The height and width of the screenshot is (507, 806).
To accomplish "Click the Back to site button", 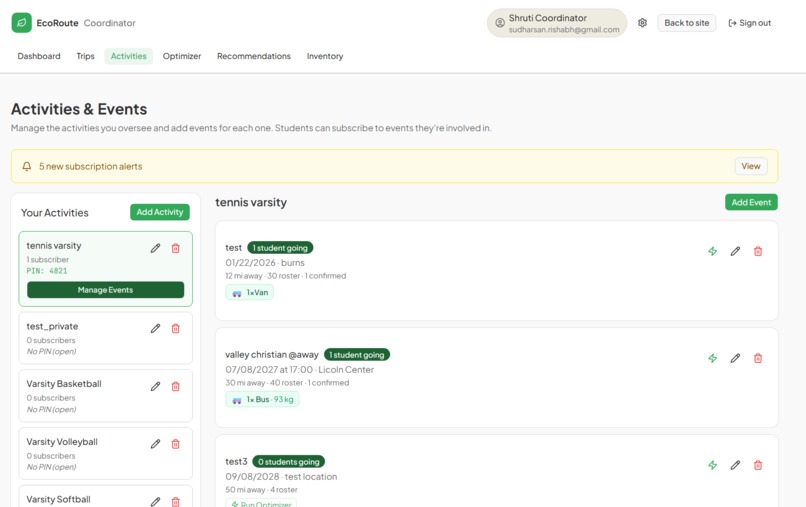I will 687,23.
